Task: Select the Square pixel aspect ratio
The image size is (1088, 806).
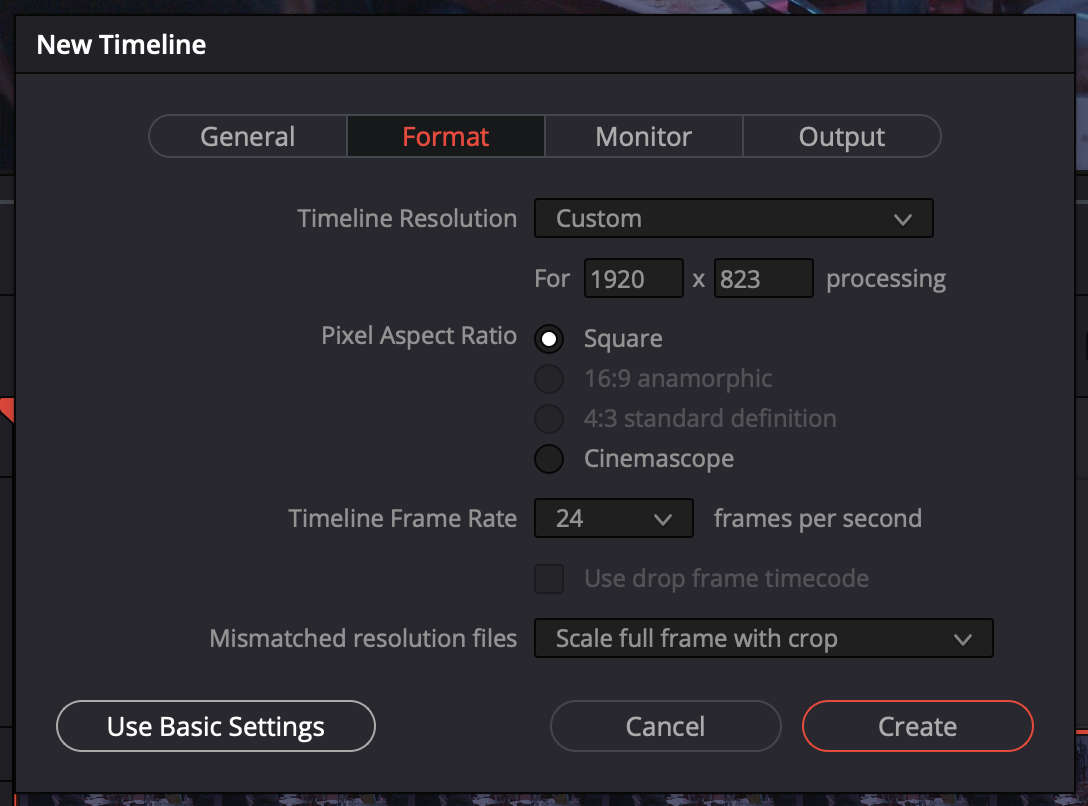Action: (549, 339)
